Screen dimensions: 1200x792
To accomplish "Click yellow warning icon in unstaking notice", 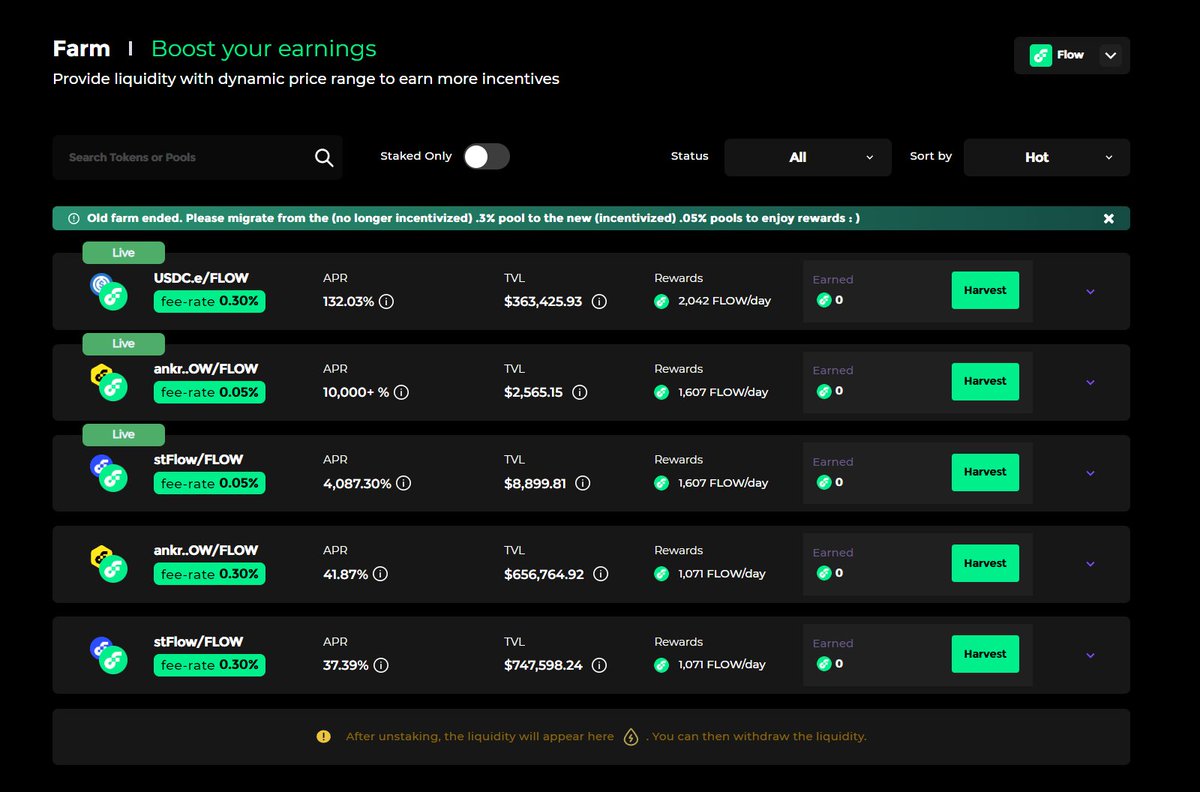I will coord(323,736).
